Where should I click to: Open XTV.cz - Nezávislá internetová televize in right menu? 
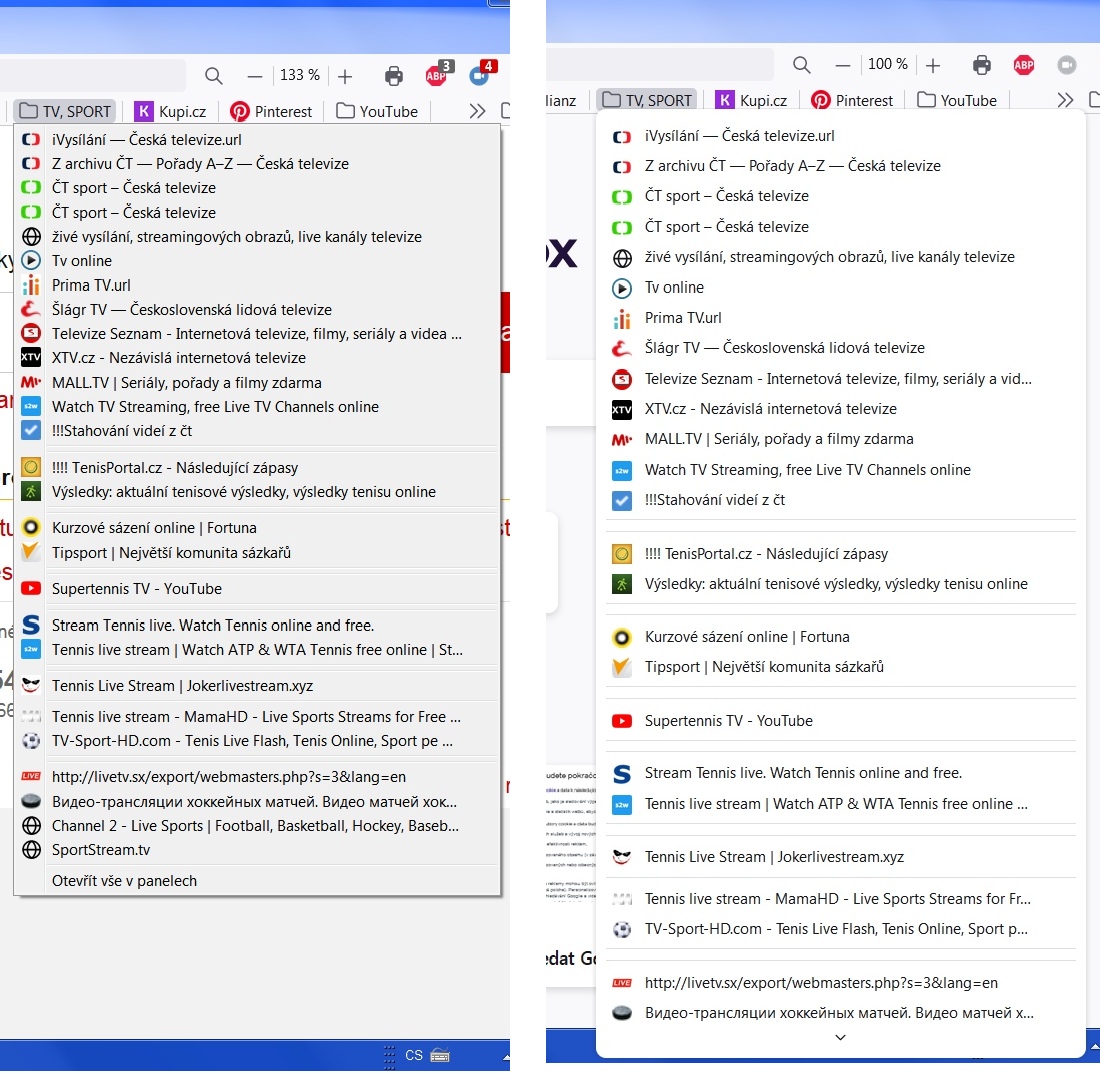click(x=840, y=409)
